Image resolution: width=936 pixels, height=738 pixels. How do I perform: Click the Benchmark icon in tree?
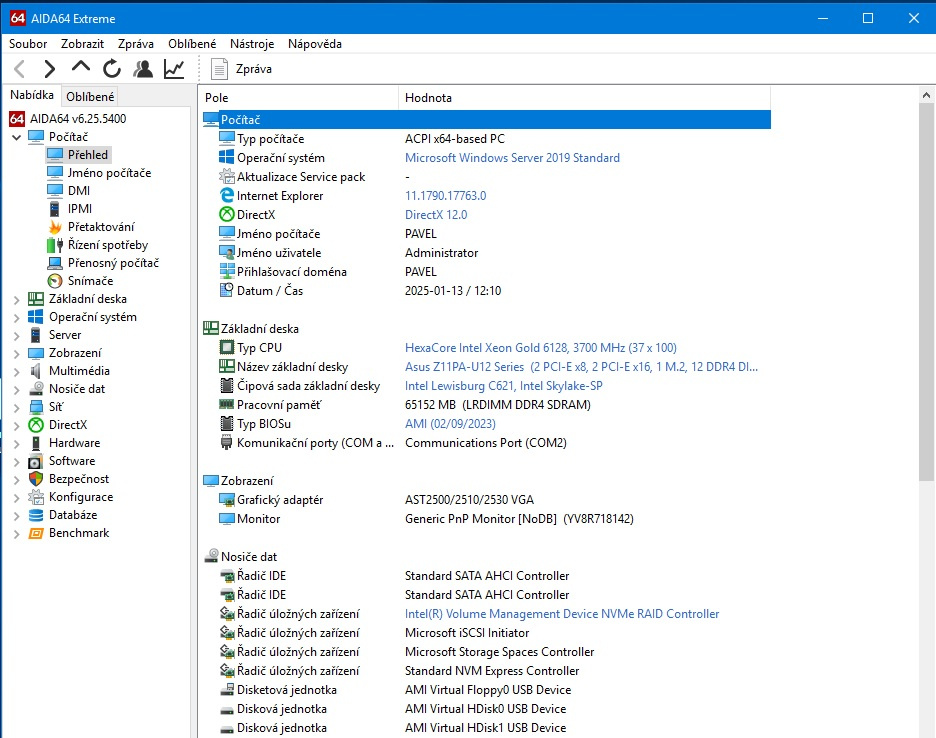[36, 533]
